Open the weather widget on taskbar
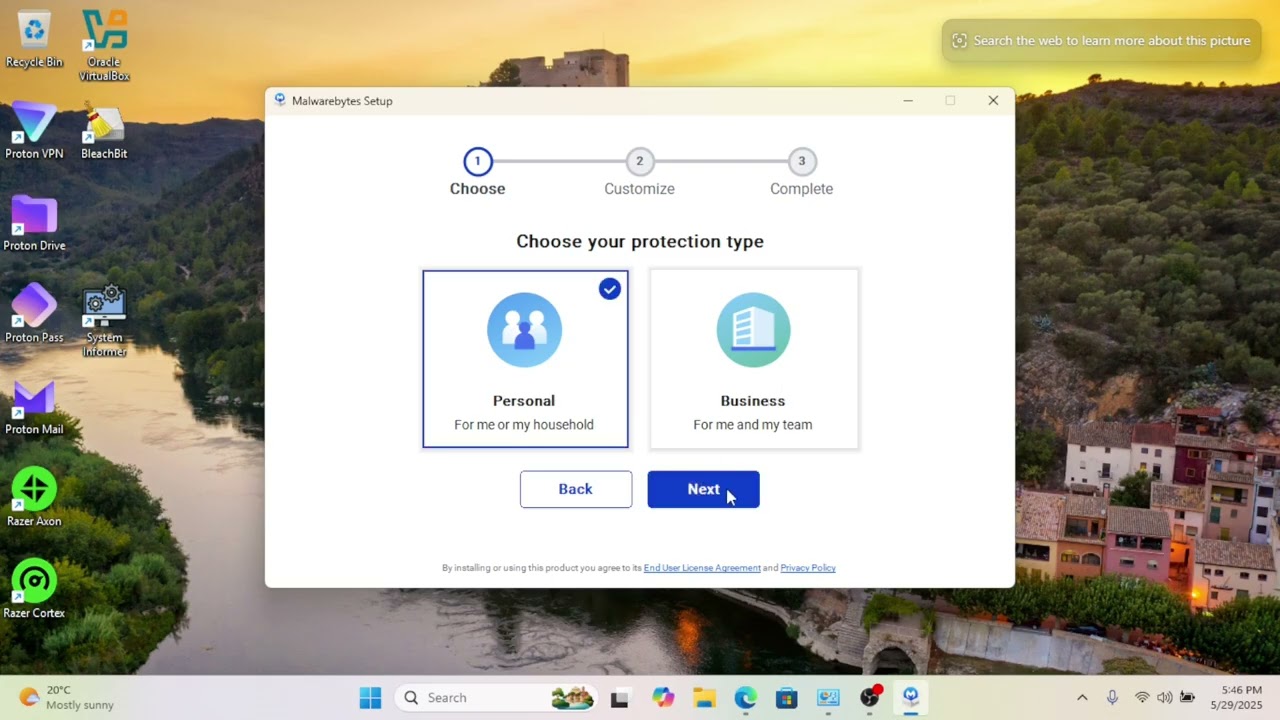Screen dimensions: 1280x720 point(66,698)
